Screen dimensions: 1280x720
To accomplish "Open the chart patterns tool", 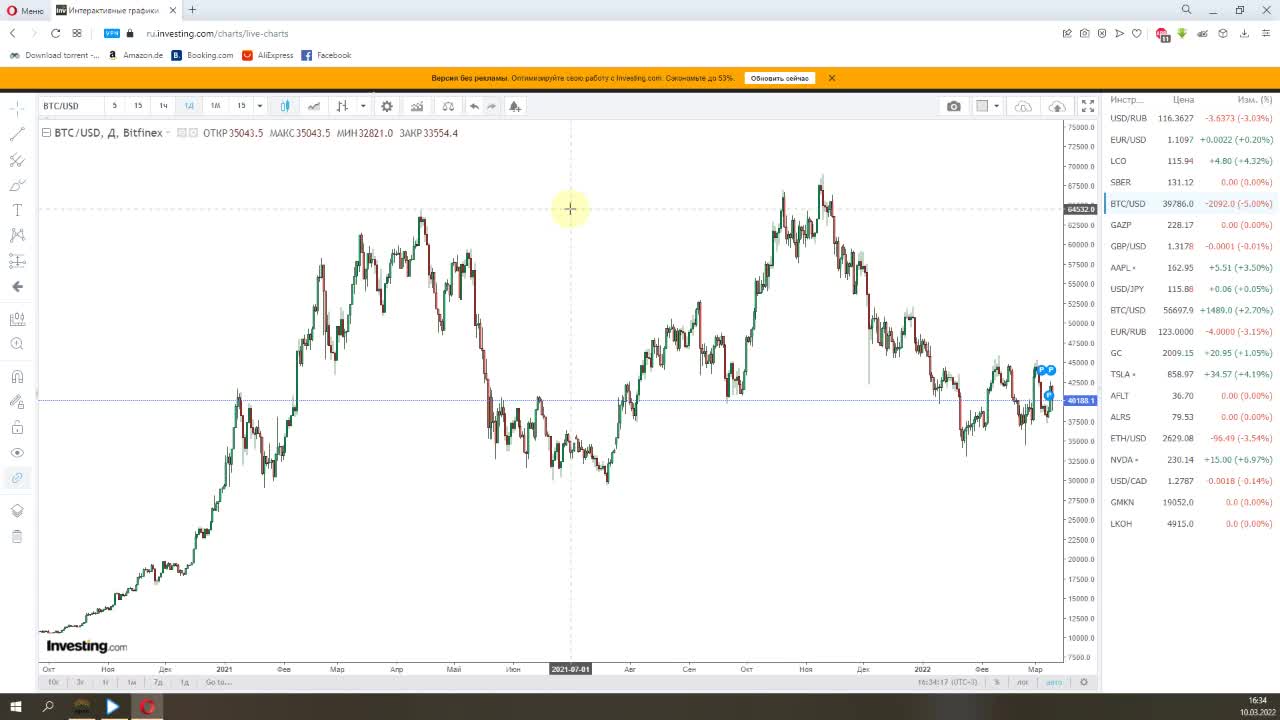I will [17, 235].
